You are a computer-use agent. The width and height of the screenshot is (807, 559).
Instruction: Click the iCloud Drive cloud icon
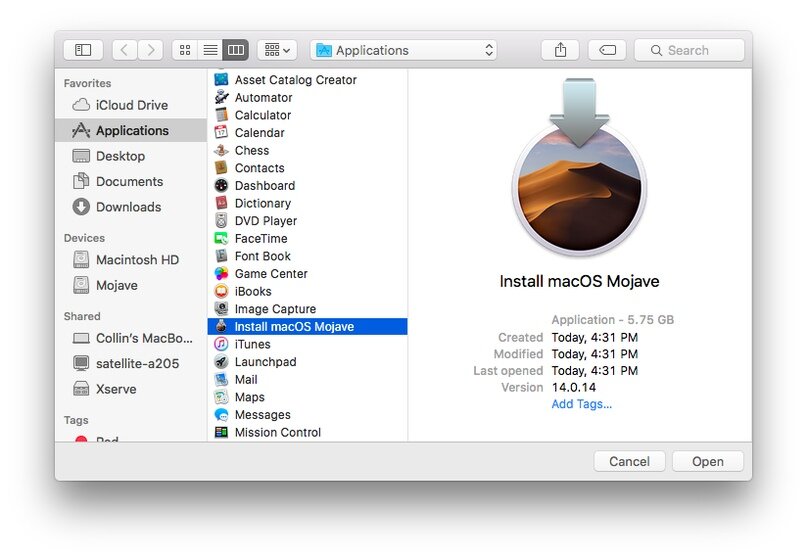tap(81, 105)
